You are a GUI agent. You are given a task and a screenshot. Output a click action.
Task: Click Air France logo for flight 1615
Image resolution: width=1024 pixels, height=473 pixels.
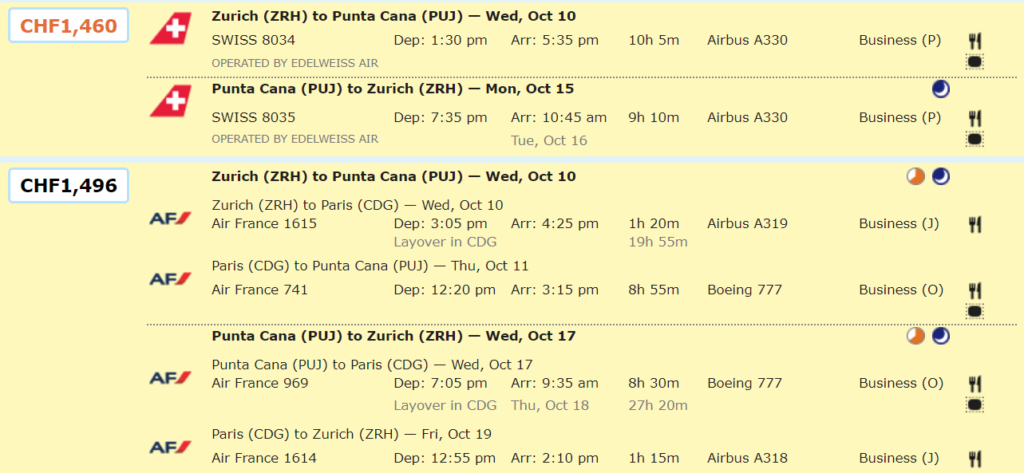[x=170, y=218]
